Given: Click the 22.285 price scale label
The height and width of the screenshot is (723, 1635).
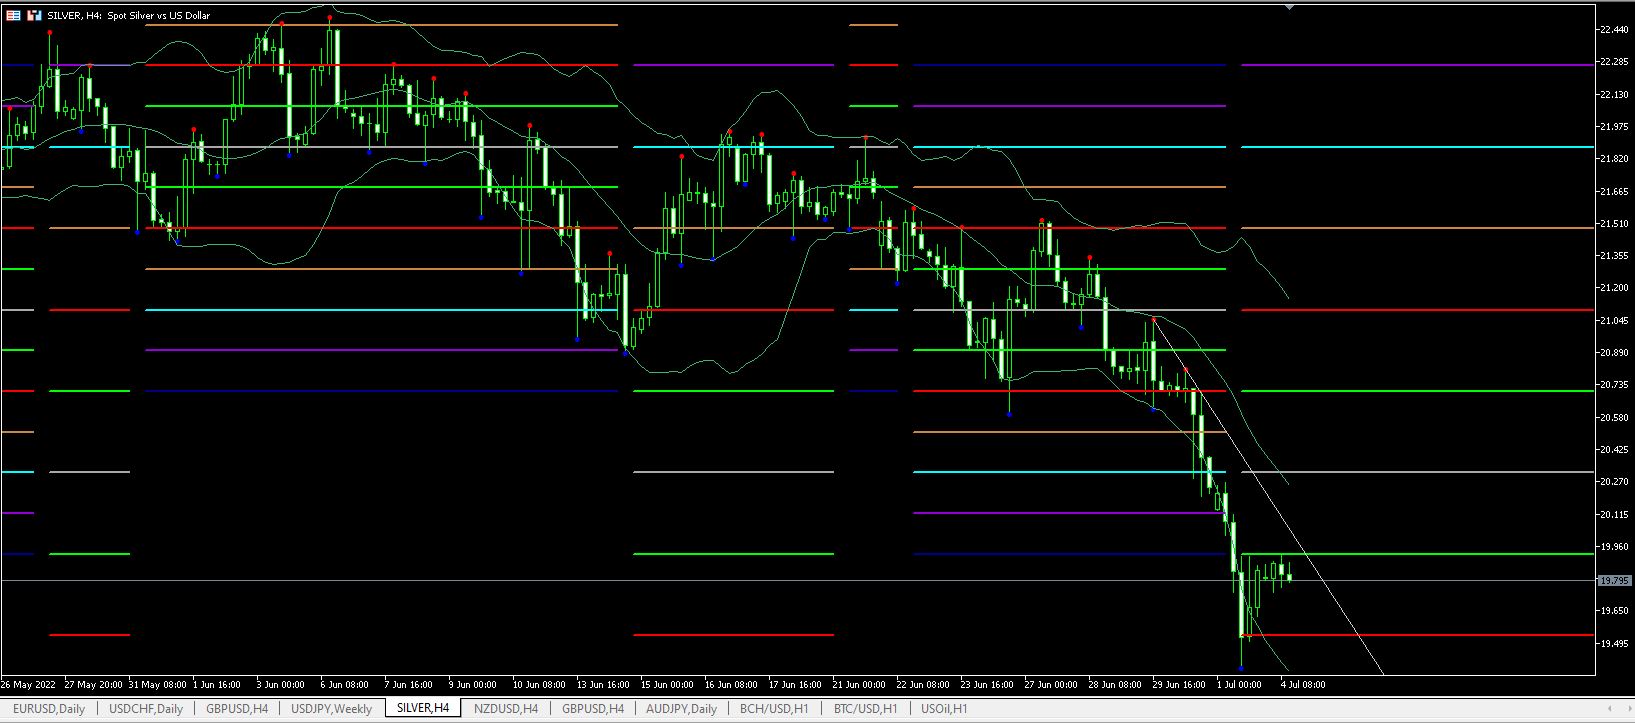Looking at the screenshot, I should (x=1614, y=62).
